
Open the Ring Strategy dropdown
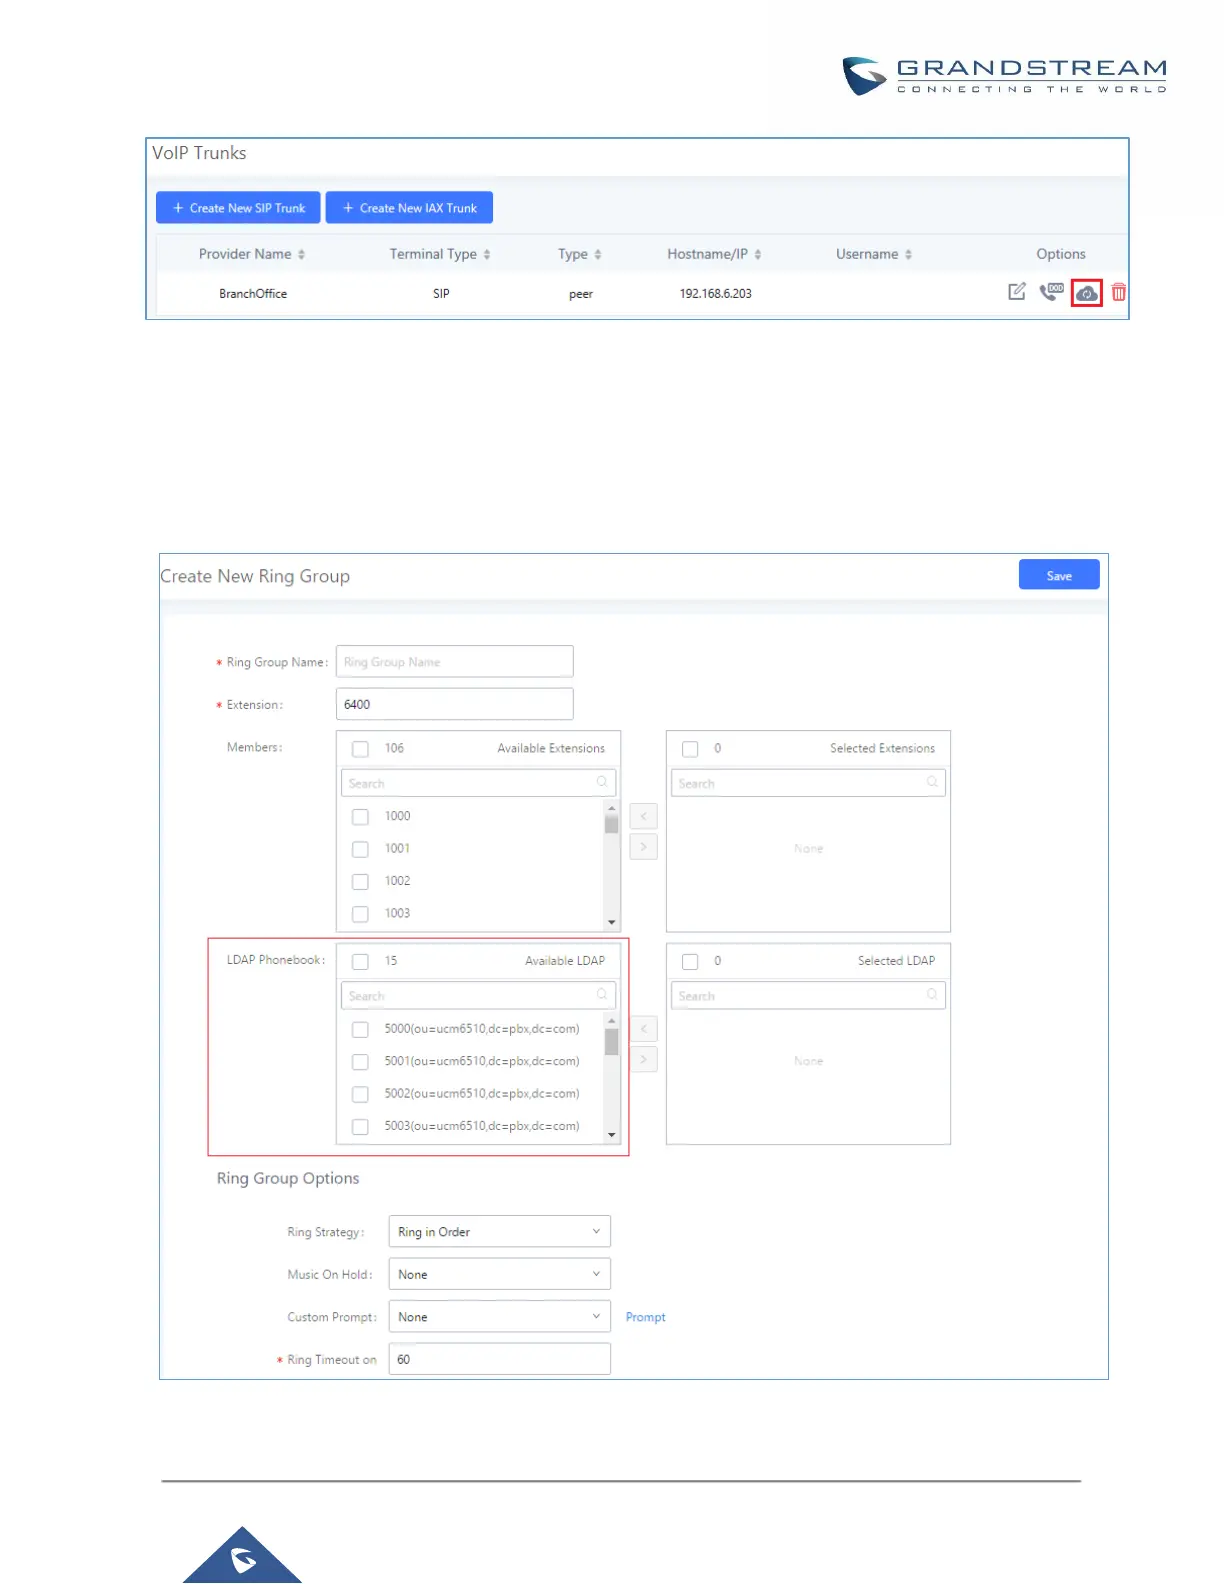click(499, 1231)
